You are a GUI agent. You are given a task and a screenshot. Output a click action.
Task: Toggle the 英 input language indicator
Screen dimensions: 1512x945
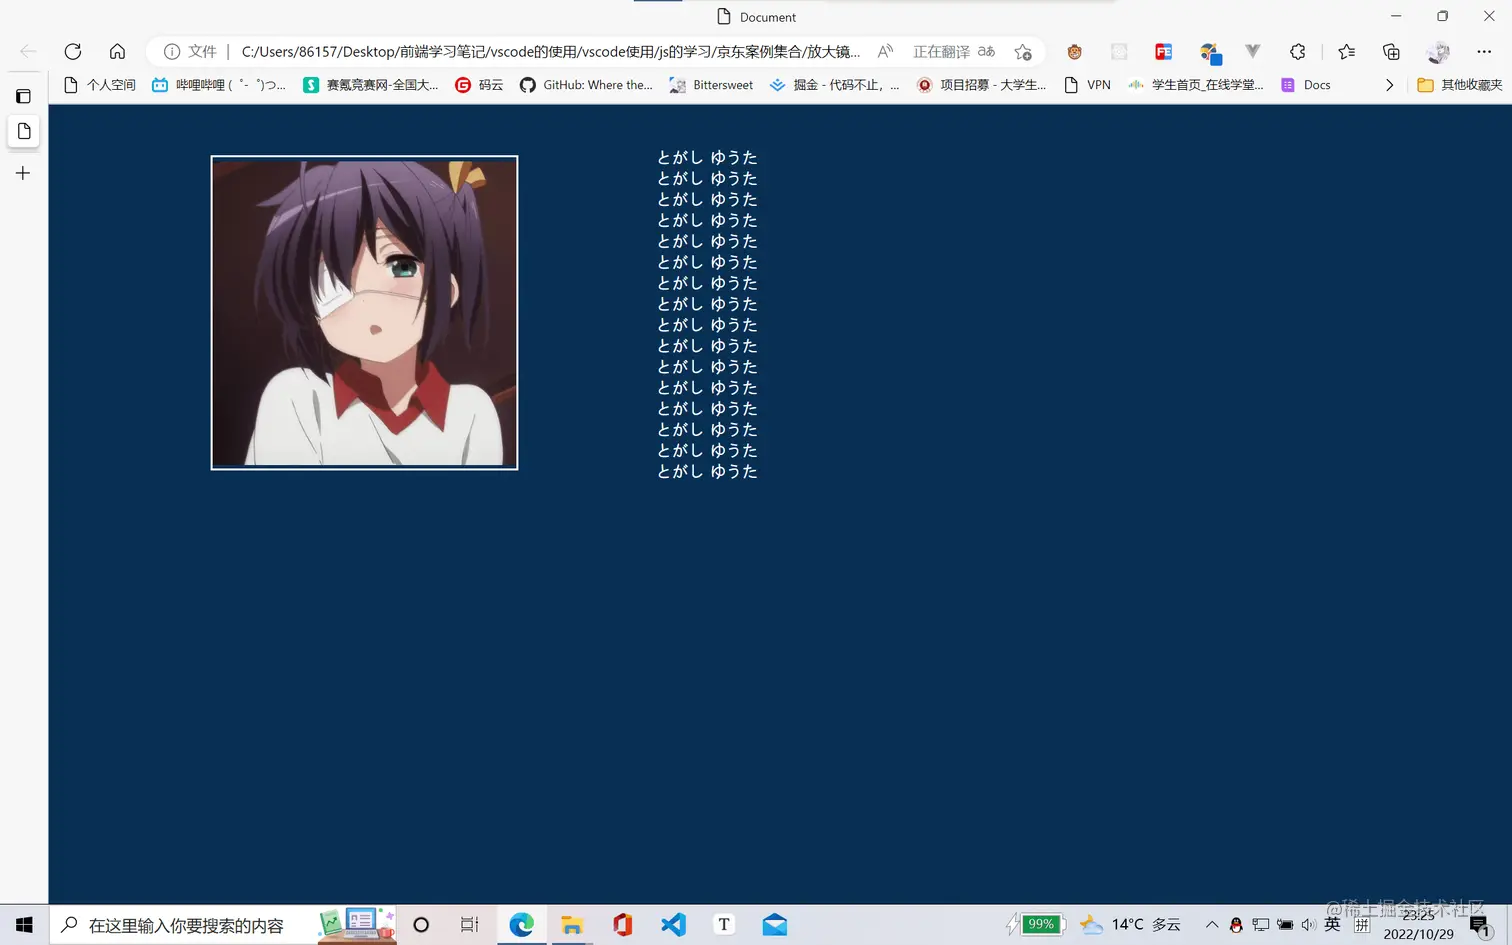(x=1332, y=925)
